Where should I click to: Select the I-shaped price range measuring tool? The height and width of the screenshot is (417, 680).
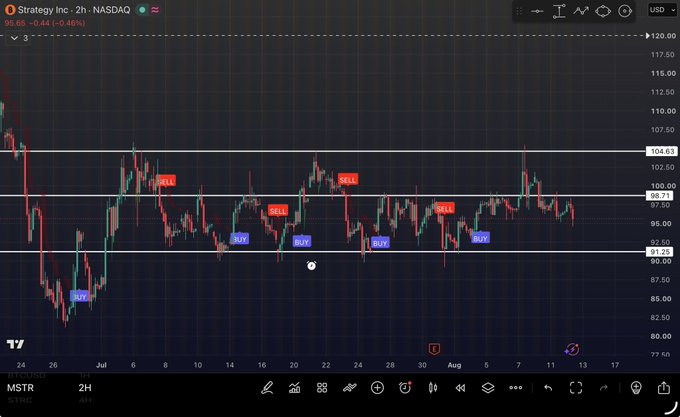(559, 11)
